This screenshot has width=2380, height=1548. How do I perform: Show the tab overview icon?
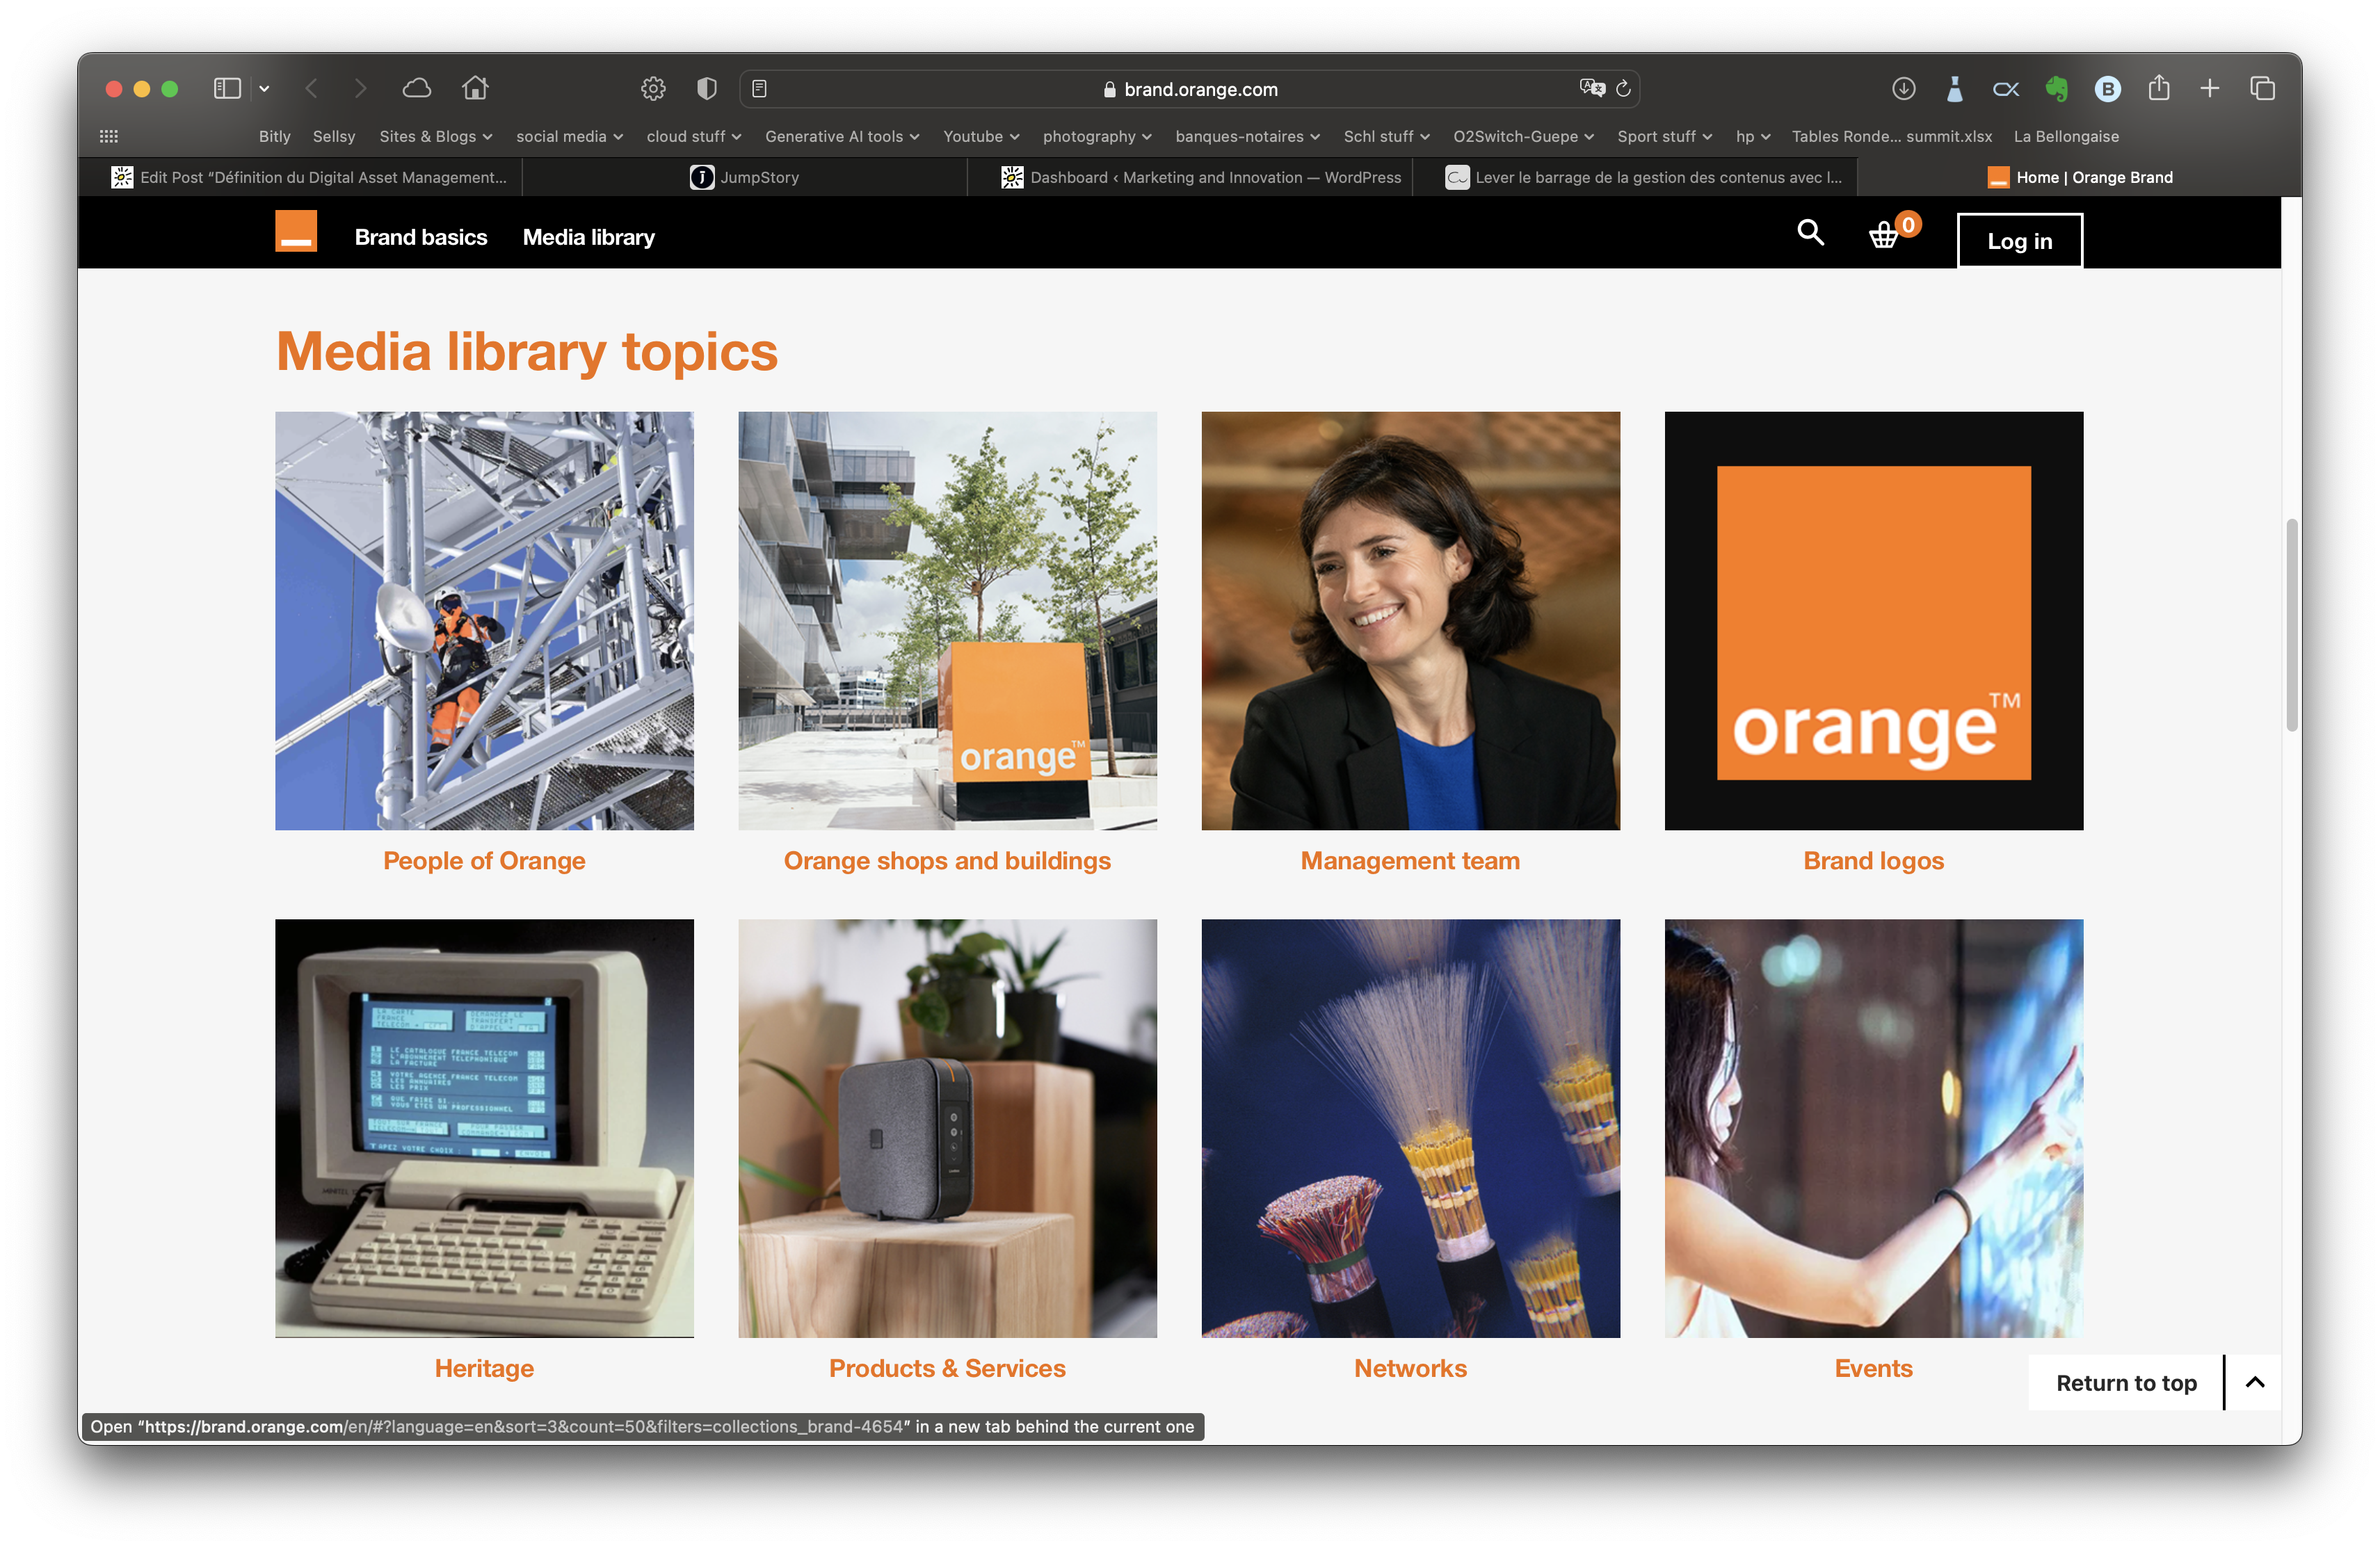pos(2263,89)
